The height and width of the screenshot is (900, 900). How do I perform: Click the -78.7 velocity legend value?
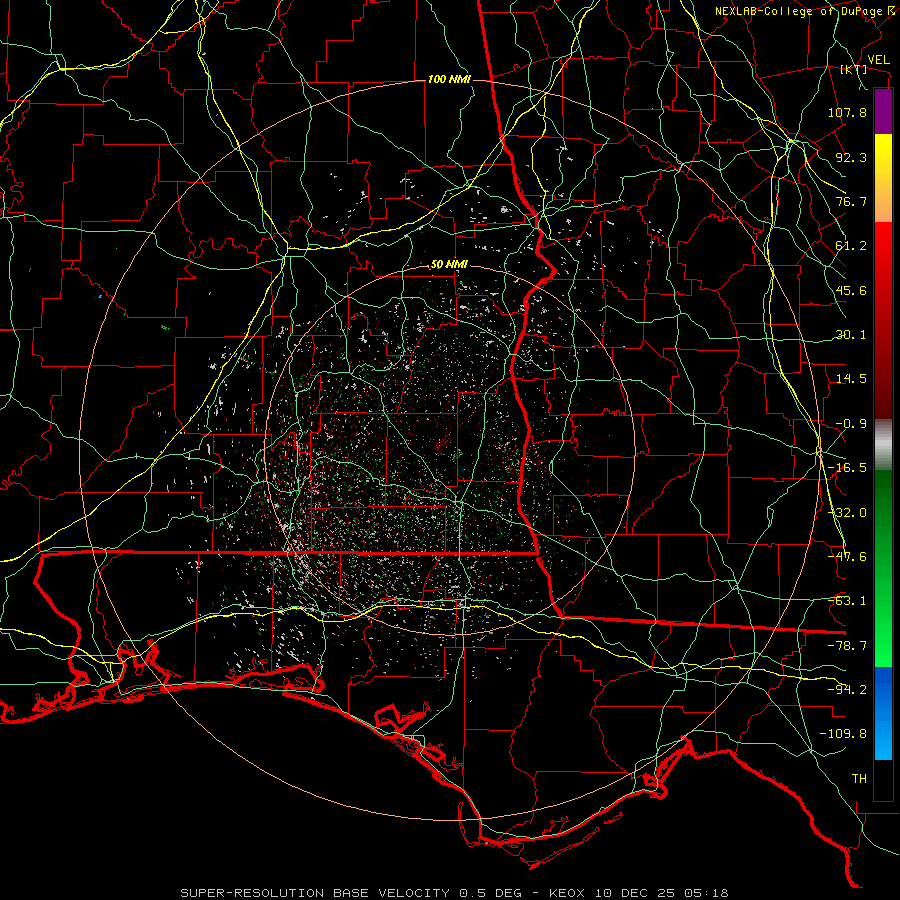[x=847, y=646]
